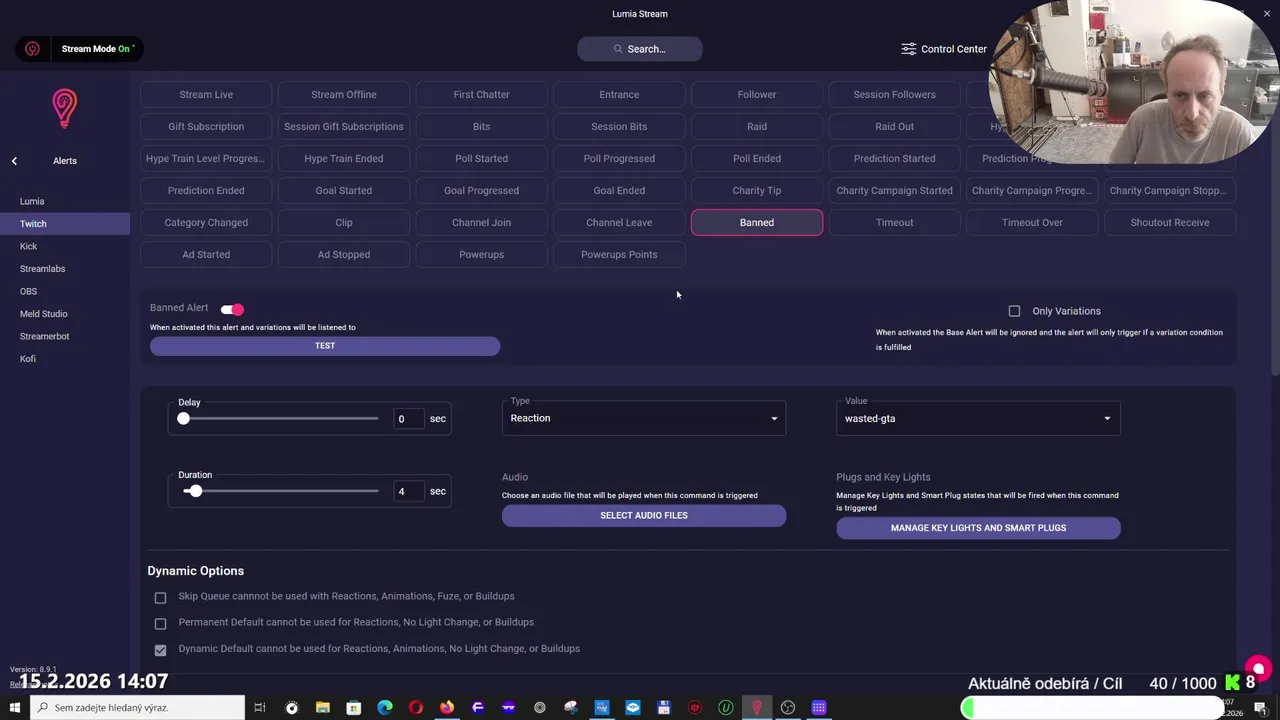Viewport: 1280px width, 720px height.
Task: Uncheck the Dynamic Default option
Action: coord(160,649)
